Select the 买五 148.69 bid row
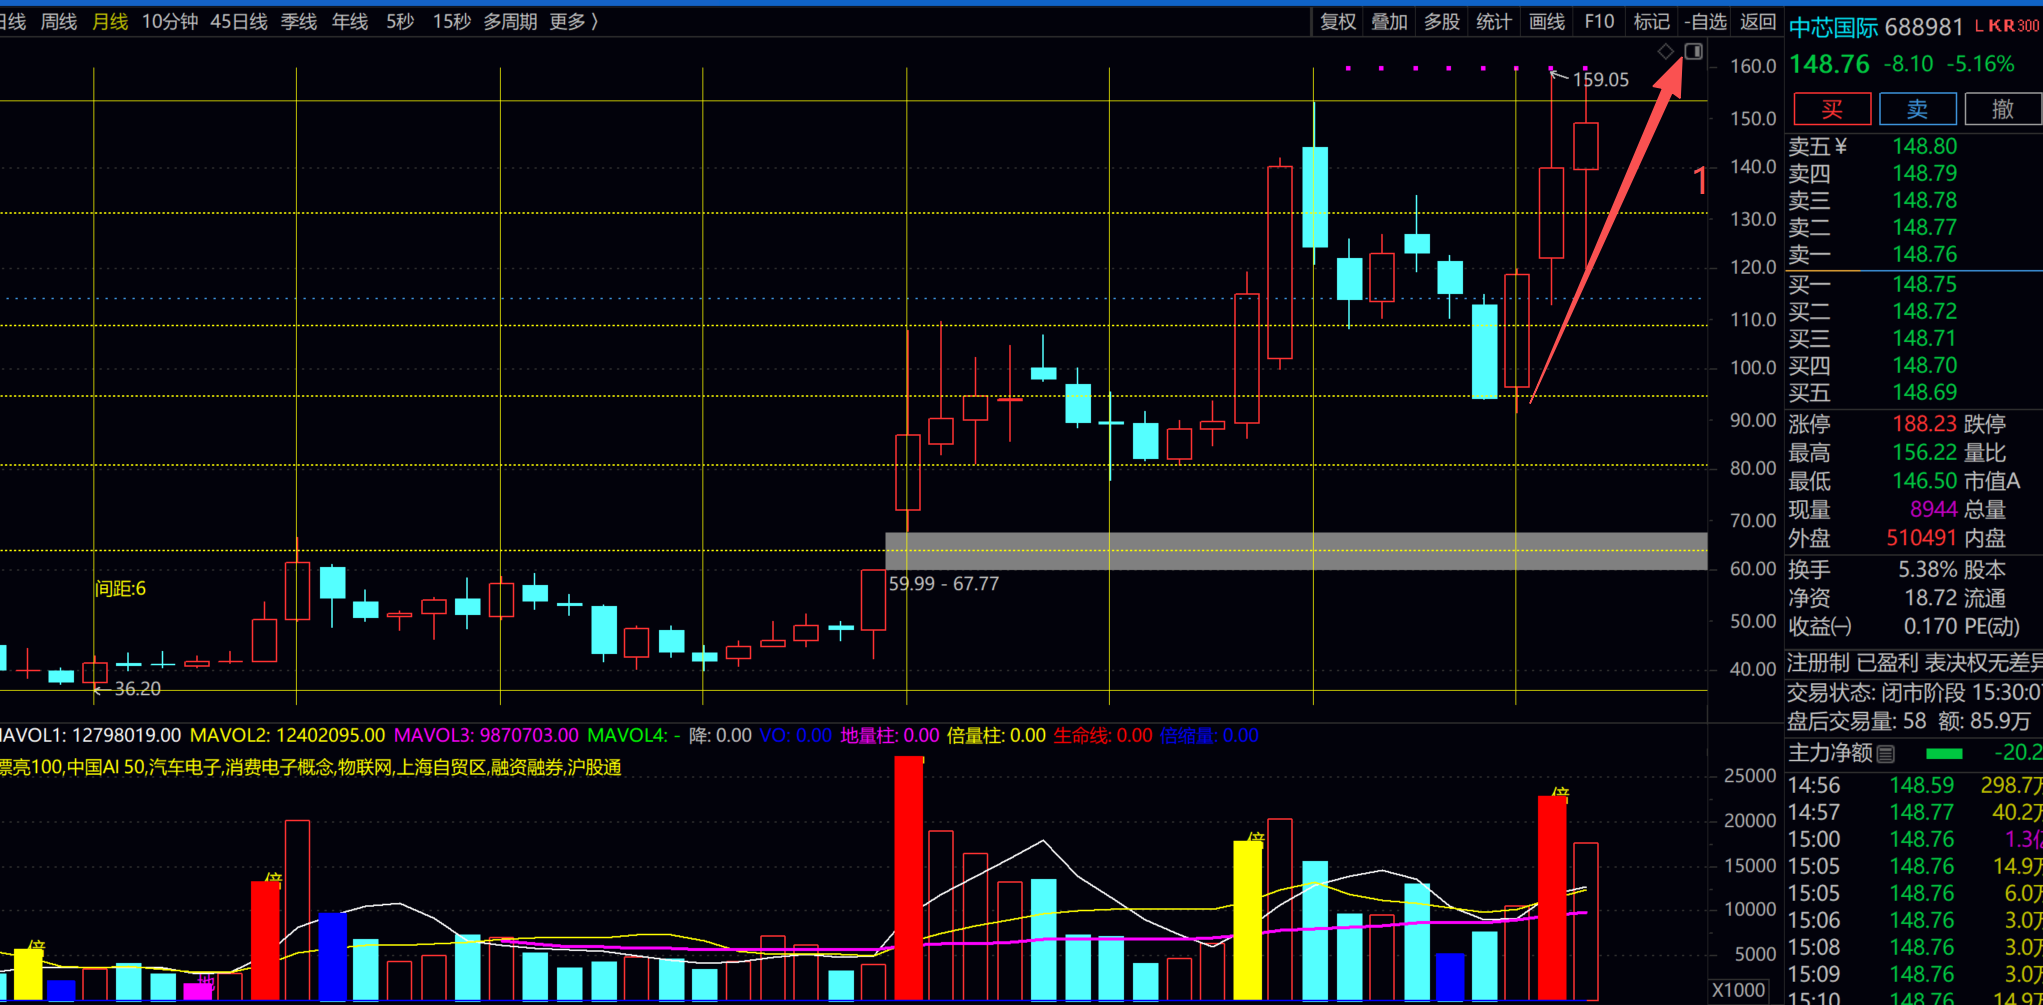 pyautogui.click(x=1914, y=393)
